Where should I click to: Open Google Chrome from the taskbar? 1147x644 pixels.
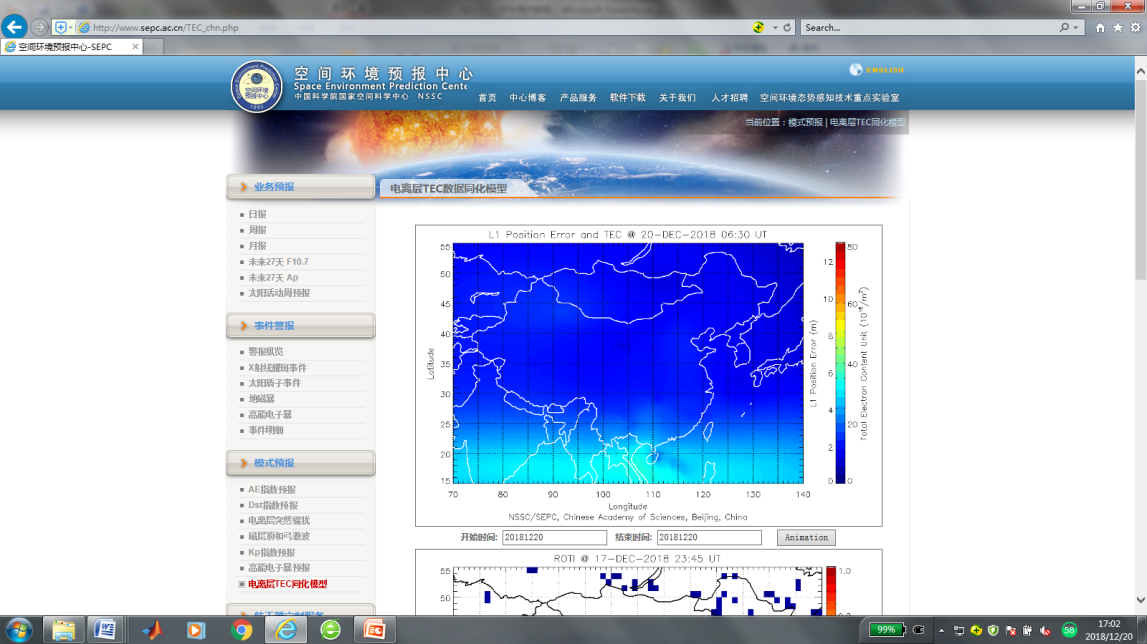point(241,630)
